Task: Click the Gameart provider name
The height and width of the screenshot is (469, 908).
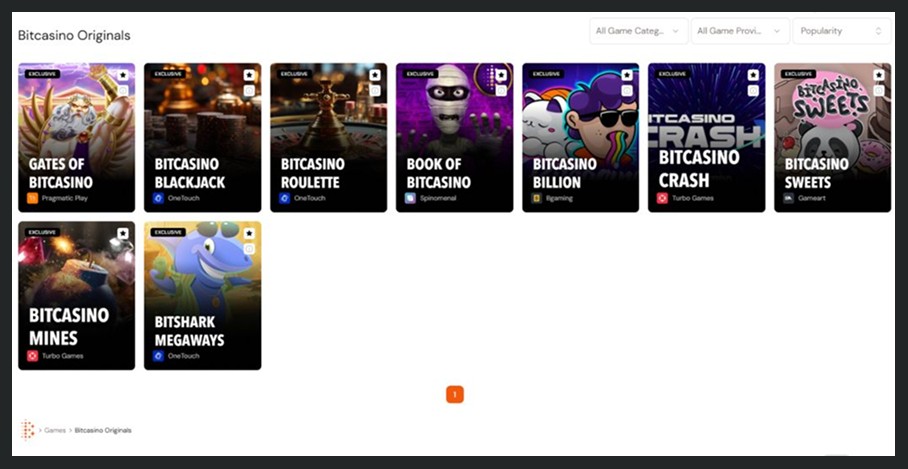Action: coord(811,198)
